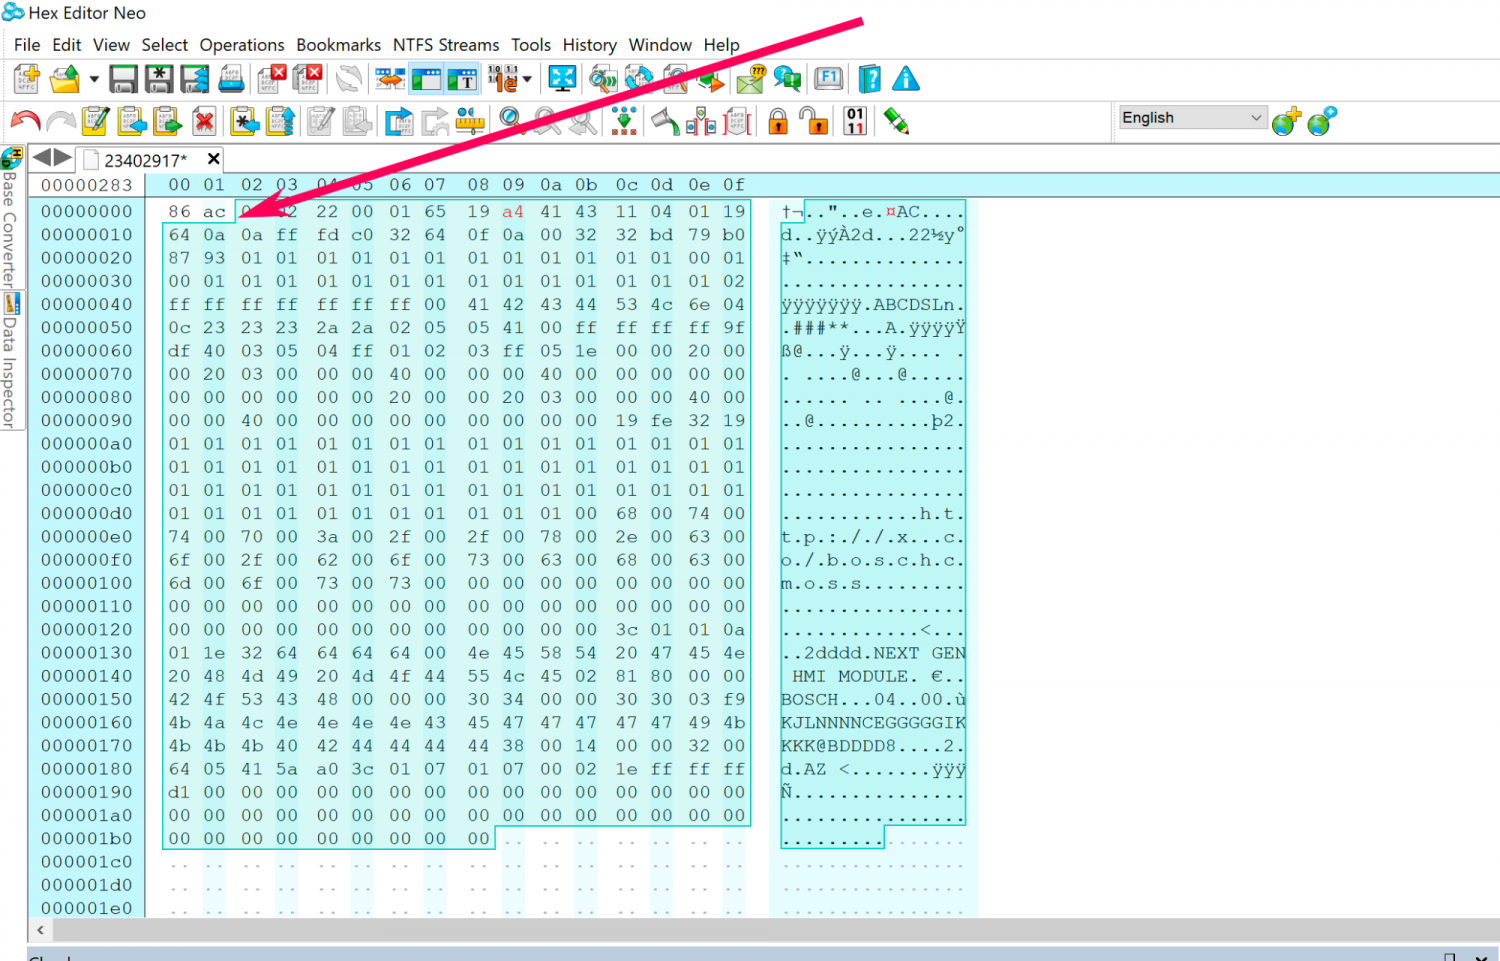Open feedback envelope with question marks
1500x961 pixels.
pyautogui.click(x=751, y=79)
